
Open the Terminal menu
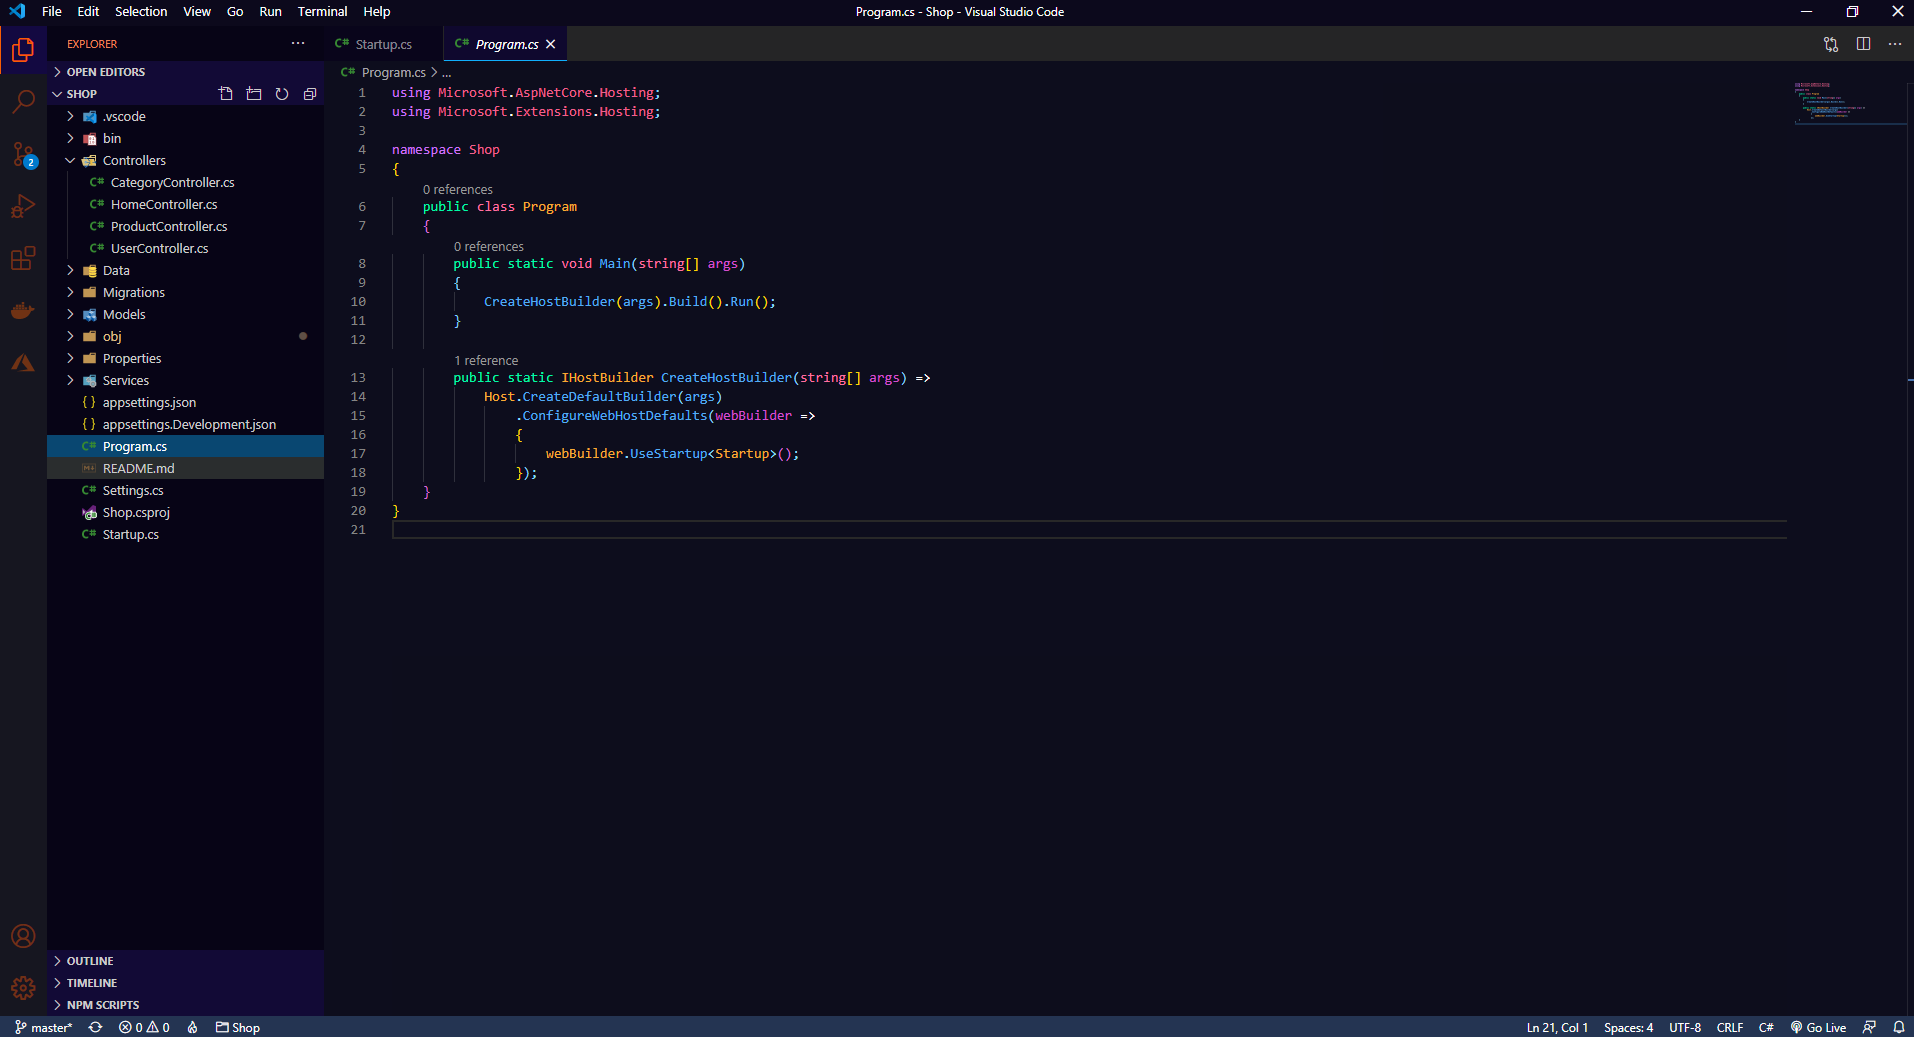(322, 12)
